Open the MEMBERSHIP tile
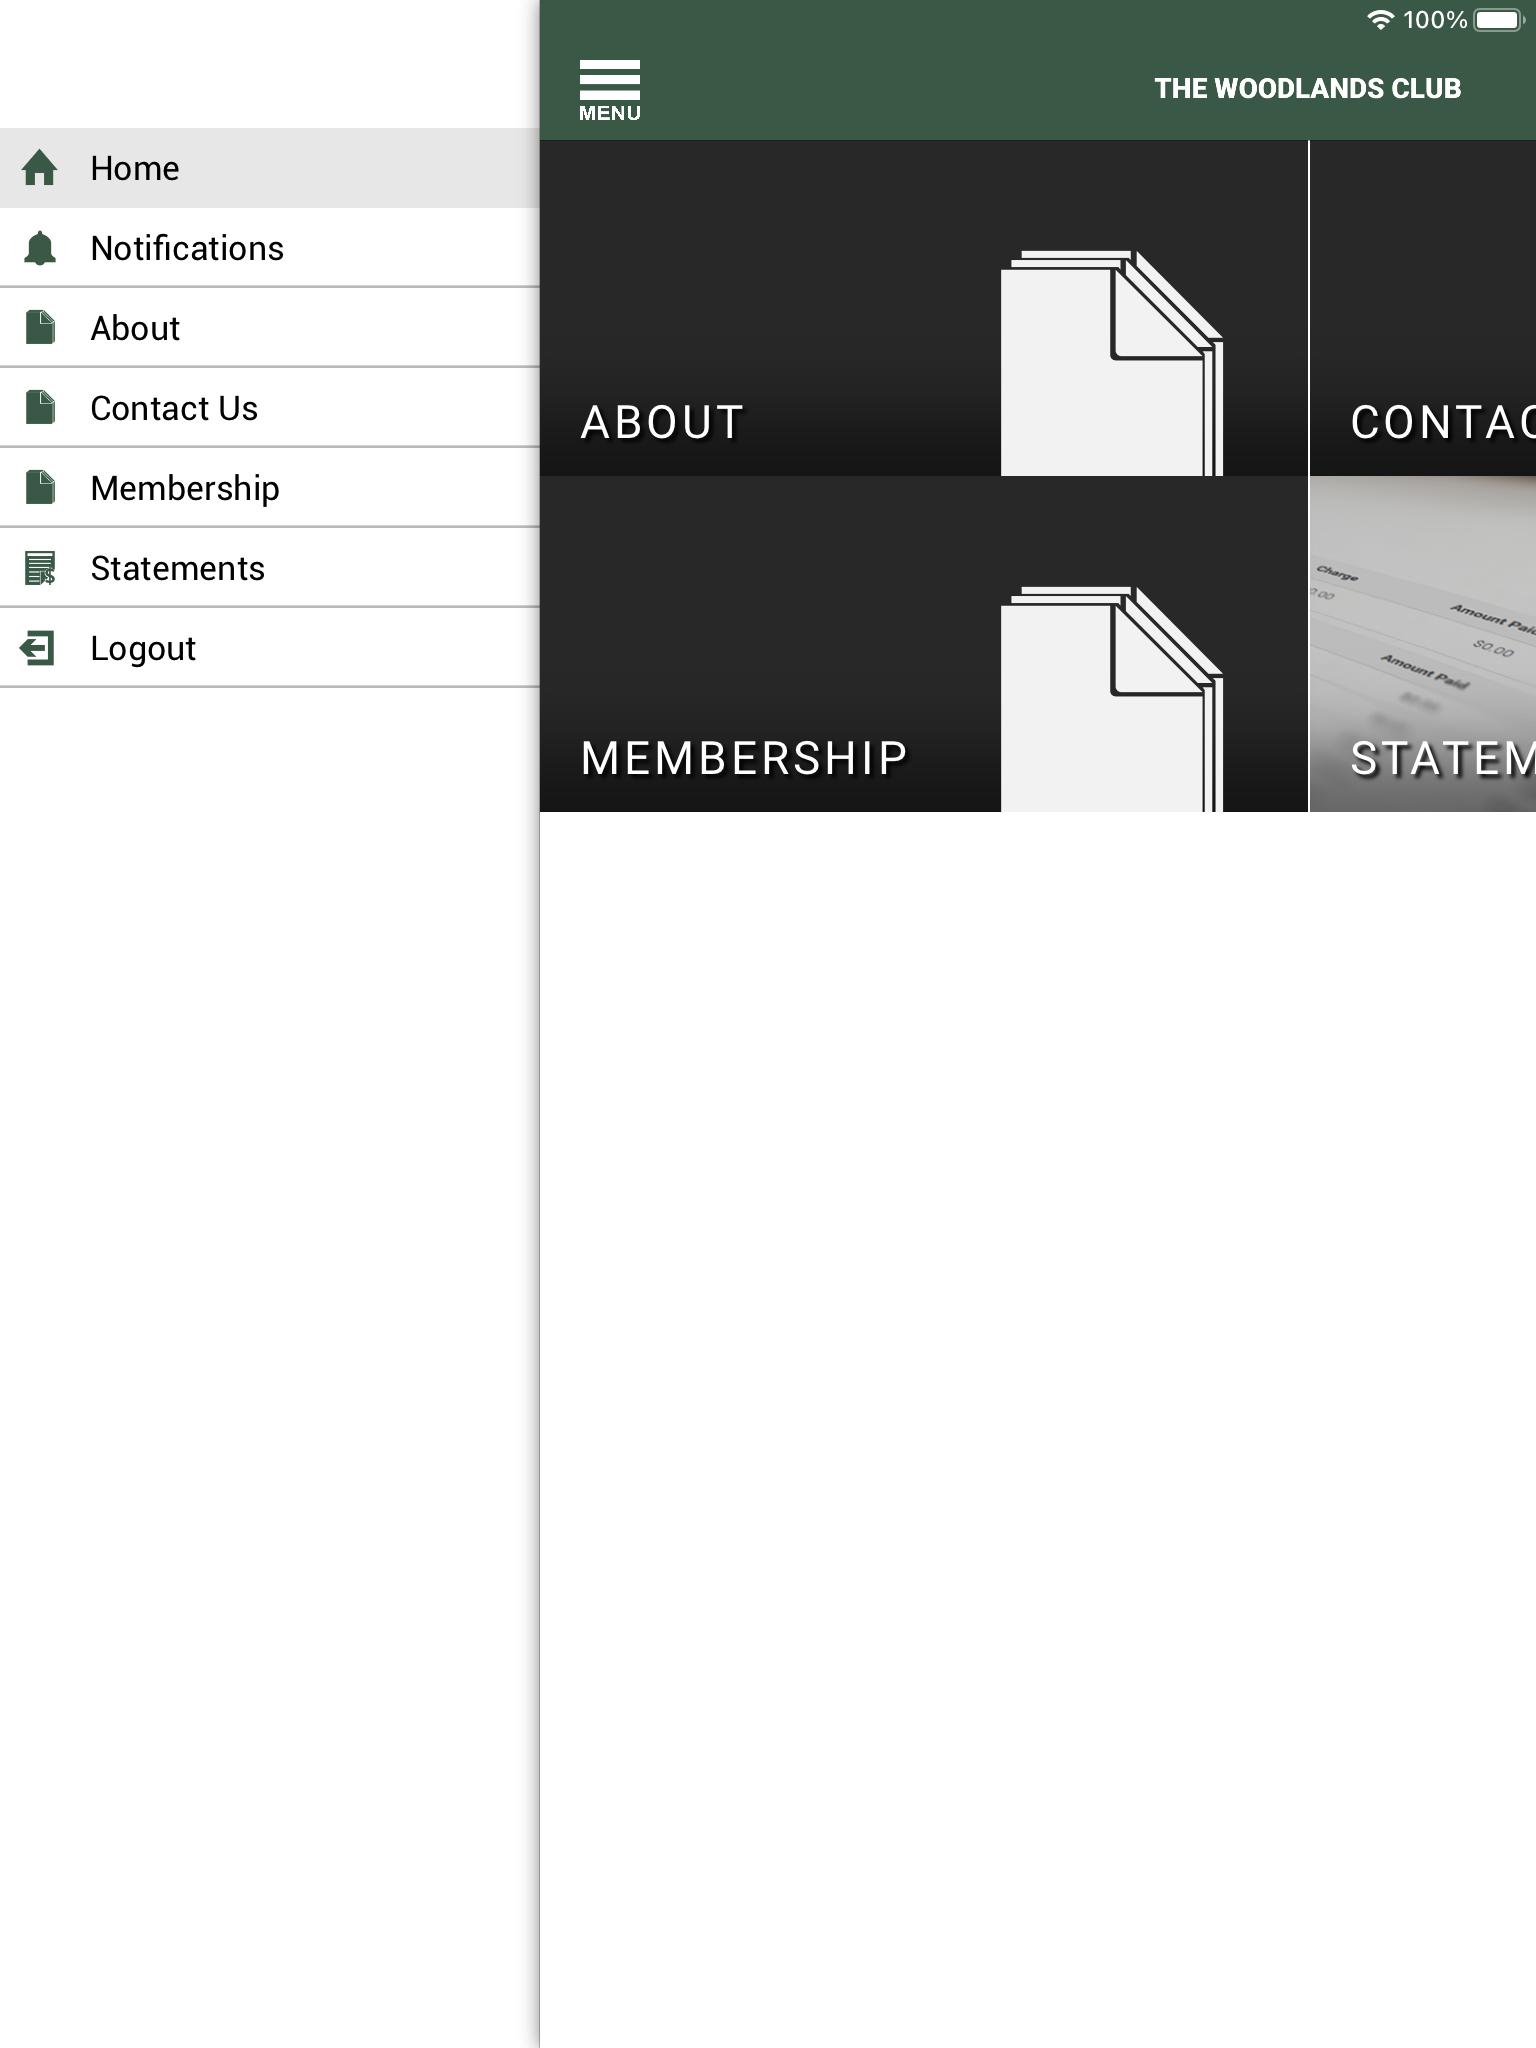Screen dimensions: 1536x2048 924,644
